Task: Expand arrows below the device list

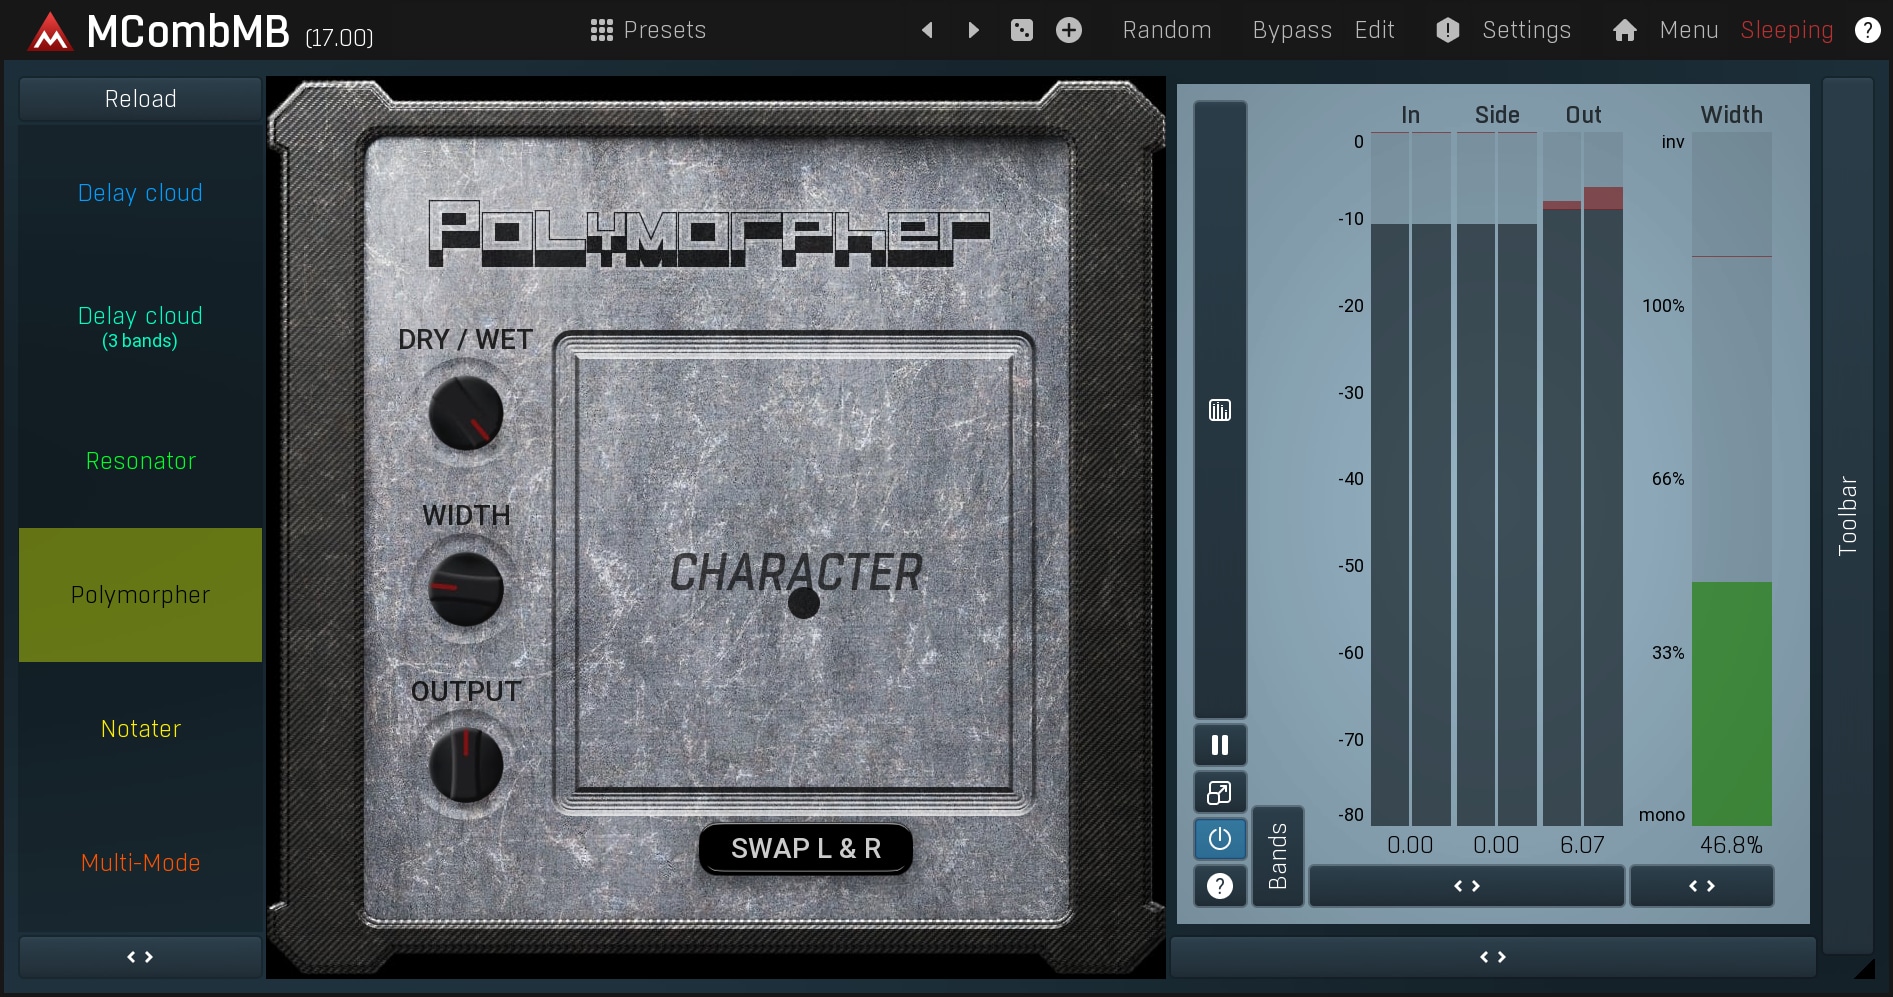Action: pyautogui.click(x=140, y=957)
